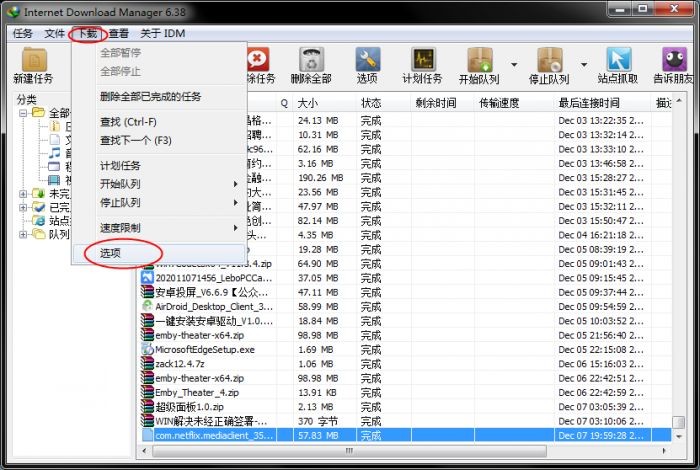Sort by the 剩余时间 column header
This screenshot has width=700, height=470.
[x=442, y=103]
